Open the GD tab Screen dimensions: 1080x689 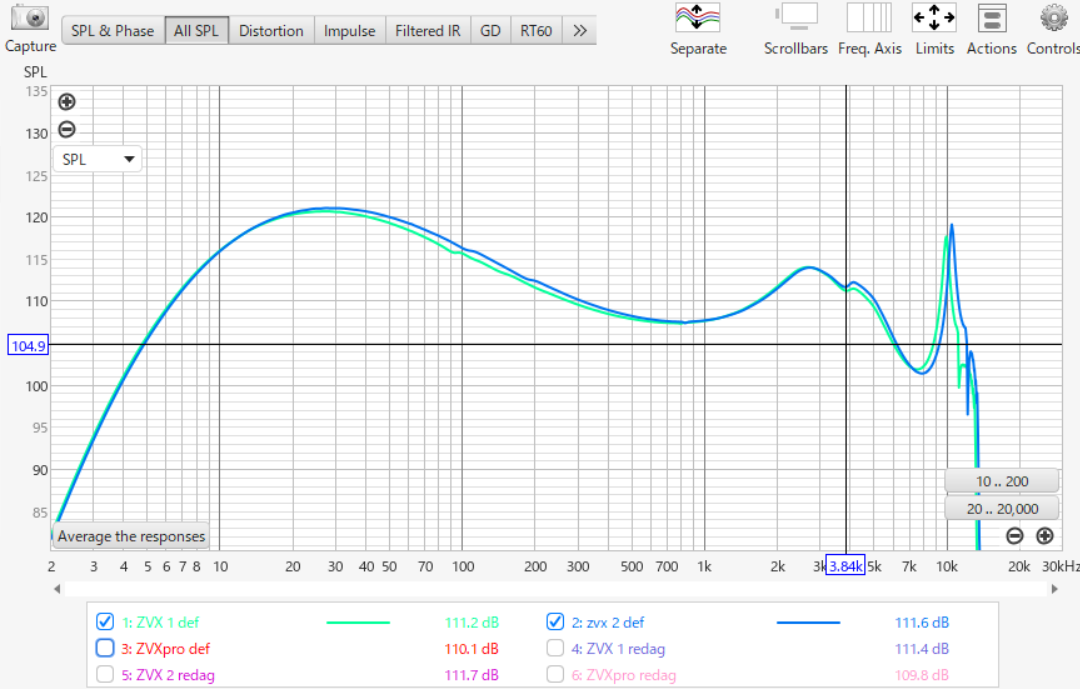[490, 30]
